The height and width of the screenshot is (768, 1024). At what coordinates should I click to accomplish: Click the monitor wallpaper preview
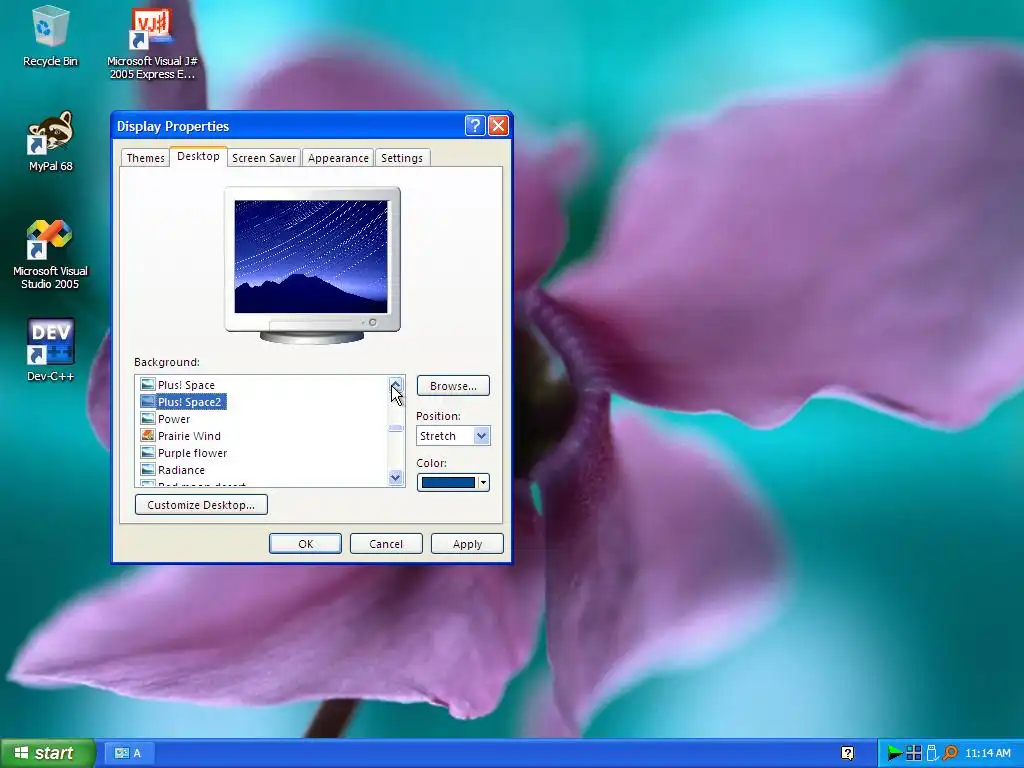pyautogui.click(x=311, y=257)
